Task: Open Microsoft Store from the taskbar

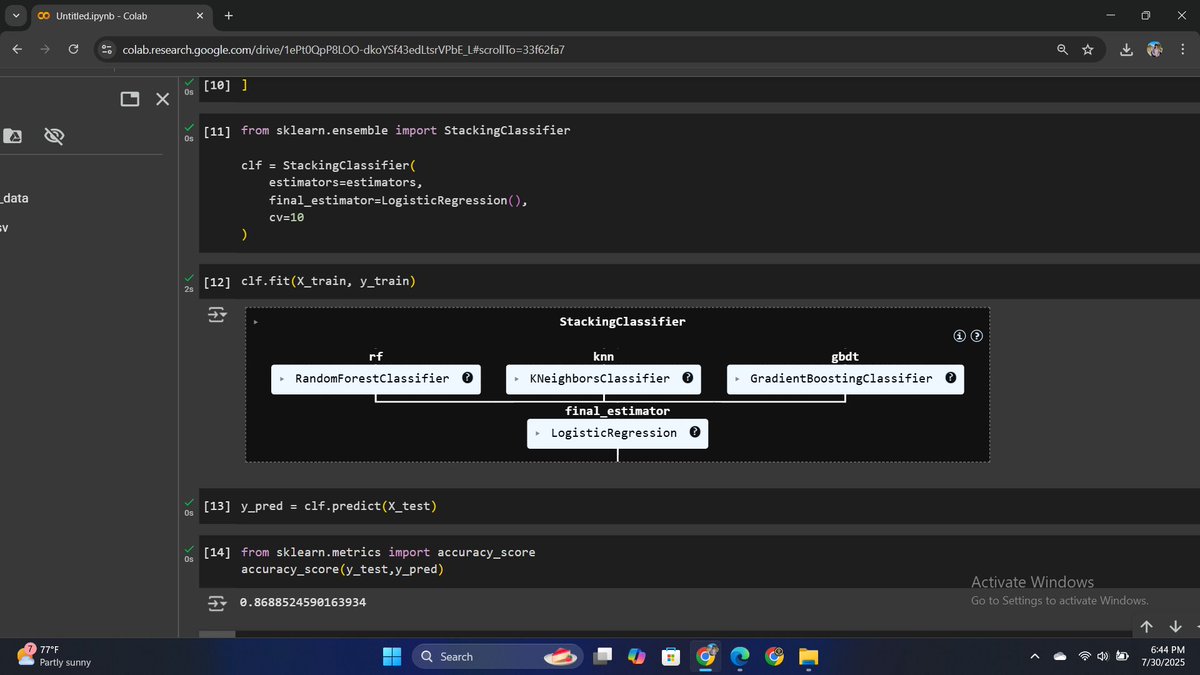Action: (671, 657)
